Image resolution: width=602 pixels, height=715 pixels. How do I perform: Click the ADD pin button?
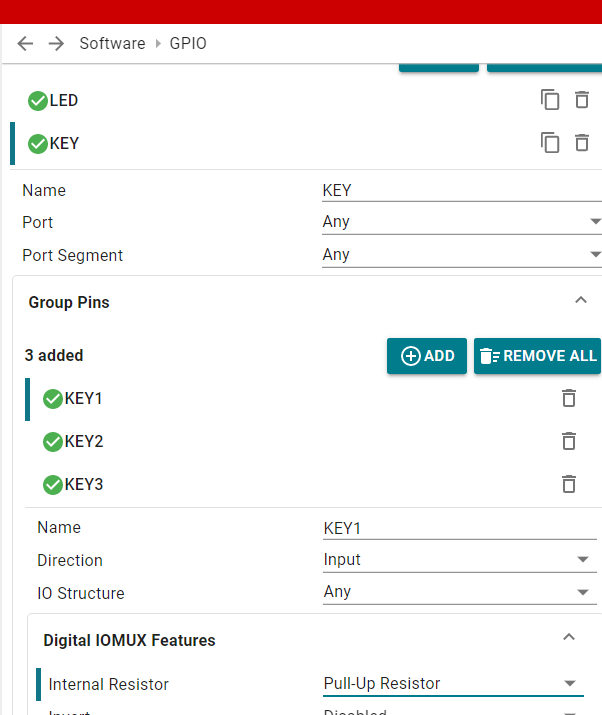(427, 356)
